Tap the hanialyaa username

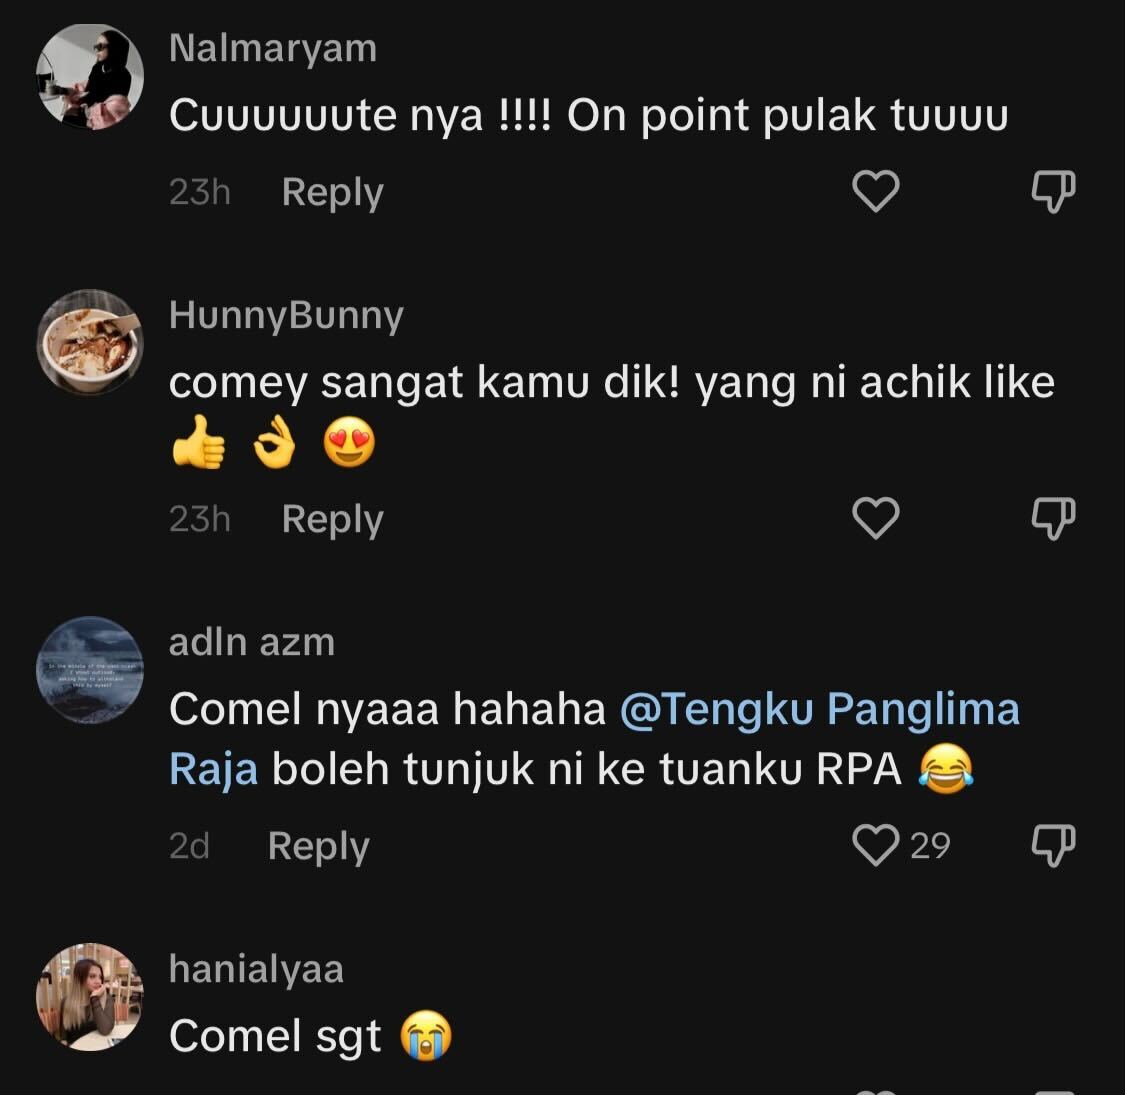[256, 968]
